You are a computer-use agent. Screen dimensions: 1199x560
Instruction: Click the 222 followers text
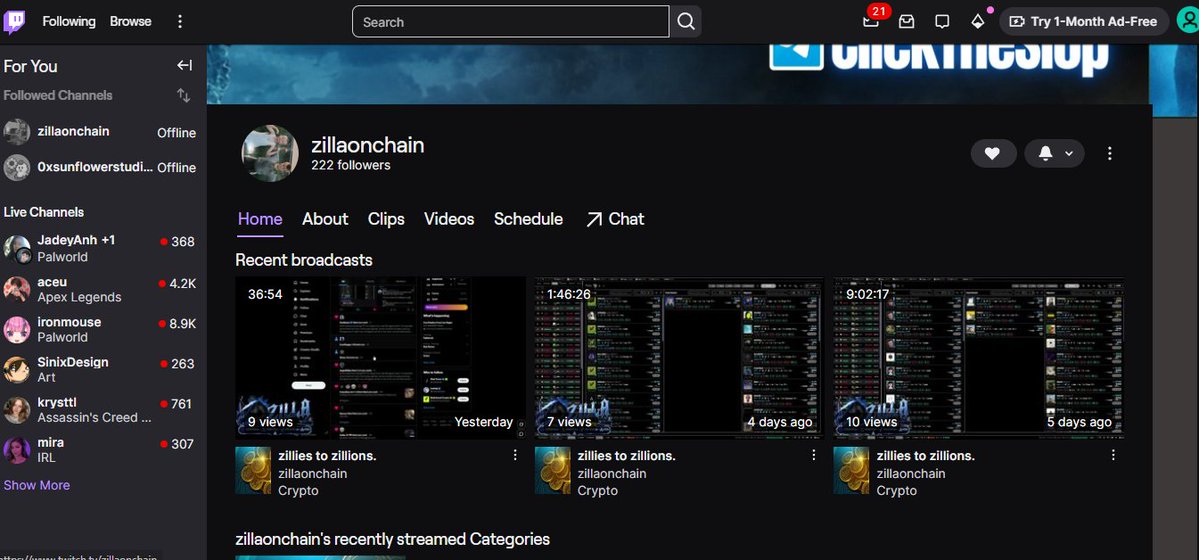coord(351,165)
